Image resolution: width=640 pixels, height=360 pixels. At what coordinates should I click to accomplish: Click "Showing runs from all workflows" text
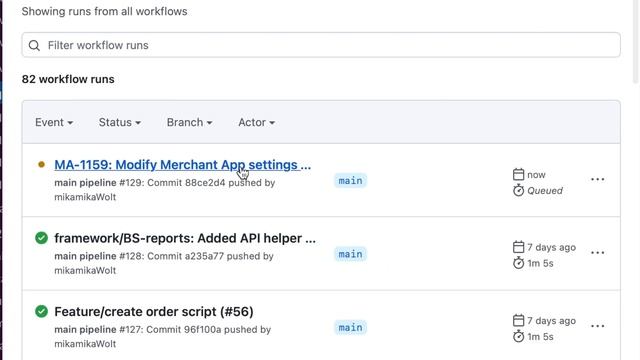click(x=104, y=11)
